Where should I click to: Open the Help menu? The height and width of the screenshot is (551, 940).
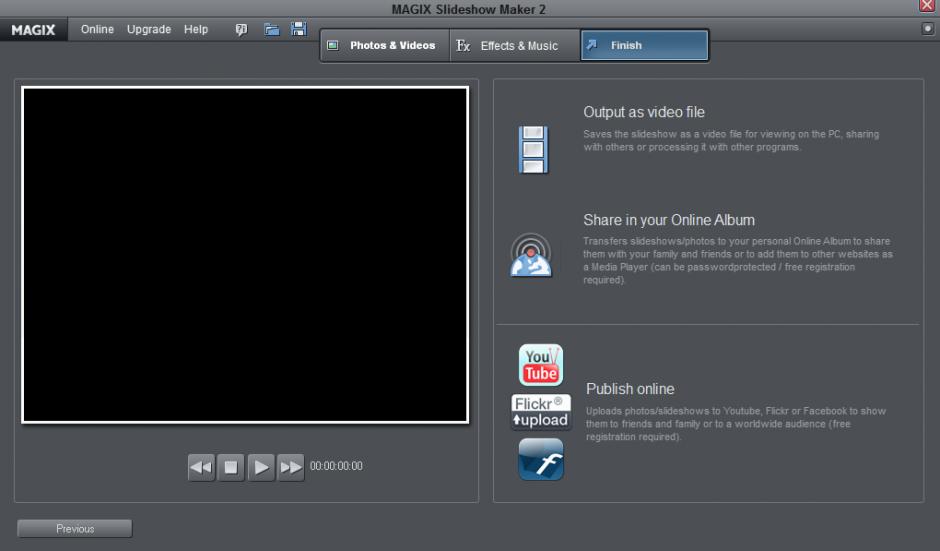point(195,29)
